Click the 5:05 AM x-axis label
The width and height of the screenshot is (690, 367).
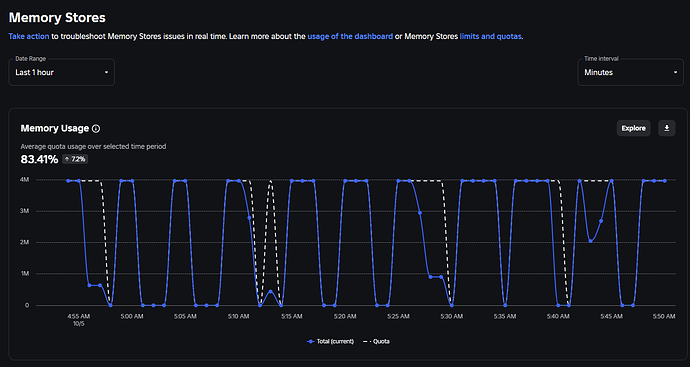coord(185,316)
